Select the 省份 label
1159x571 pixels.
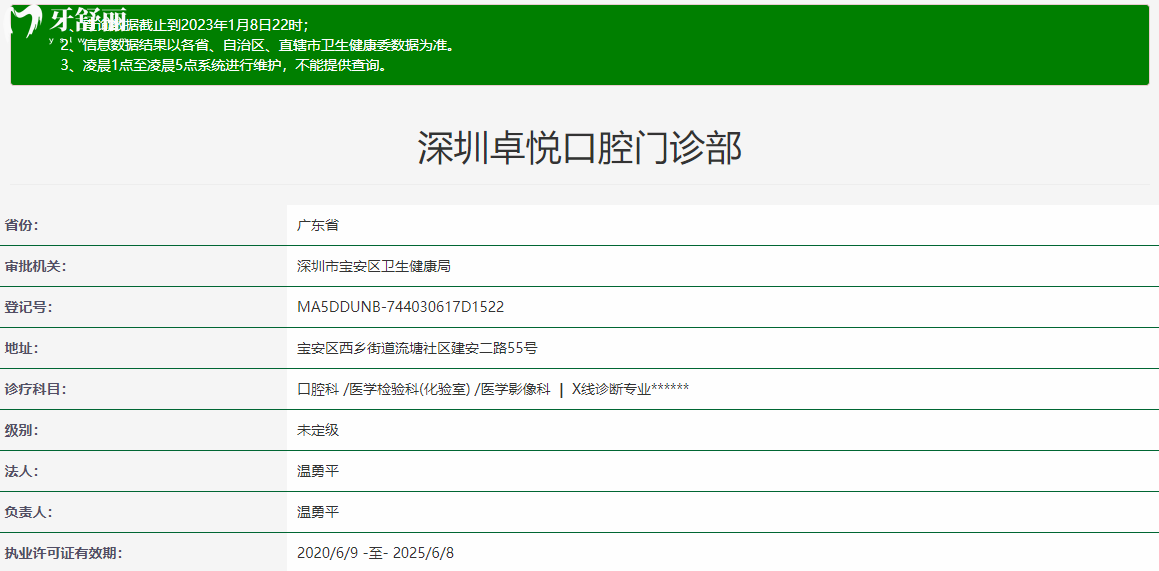pyautogui.click(x=21, y=225)
